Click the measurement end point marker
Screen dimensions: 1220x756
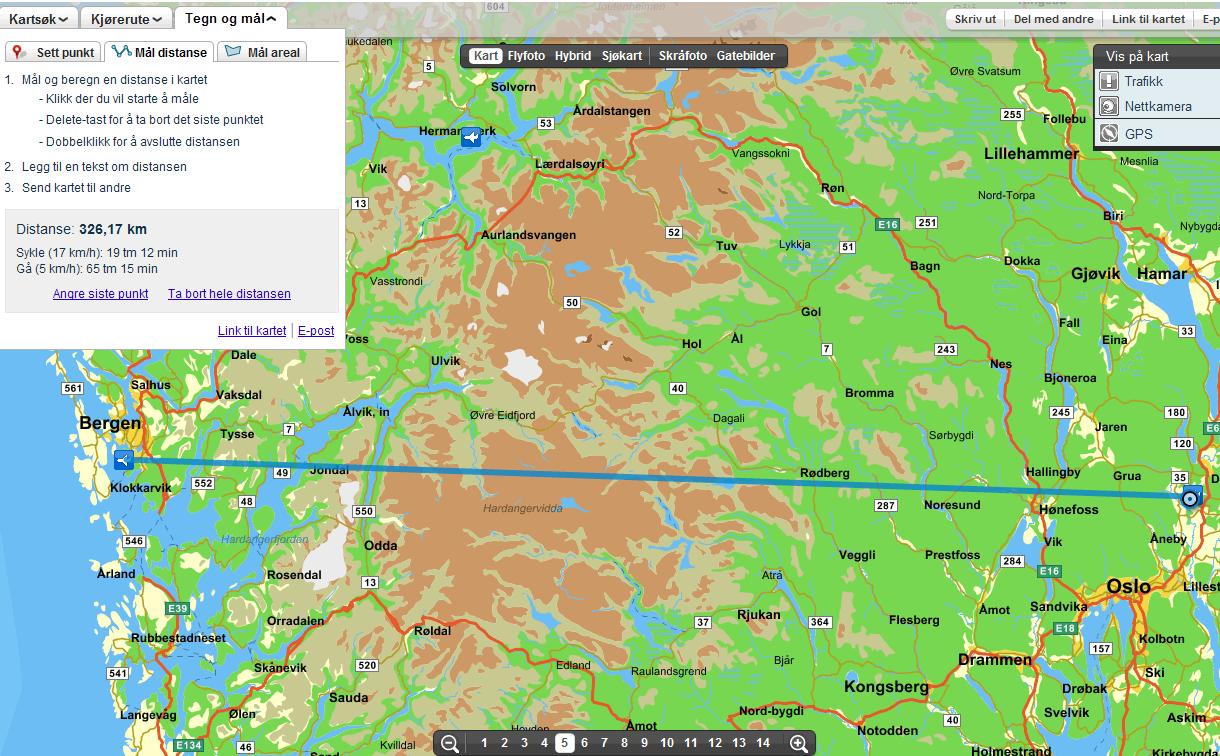tap(1190, 498)
